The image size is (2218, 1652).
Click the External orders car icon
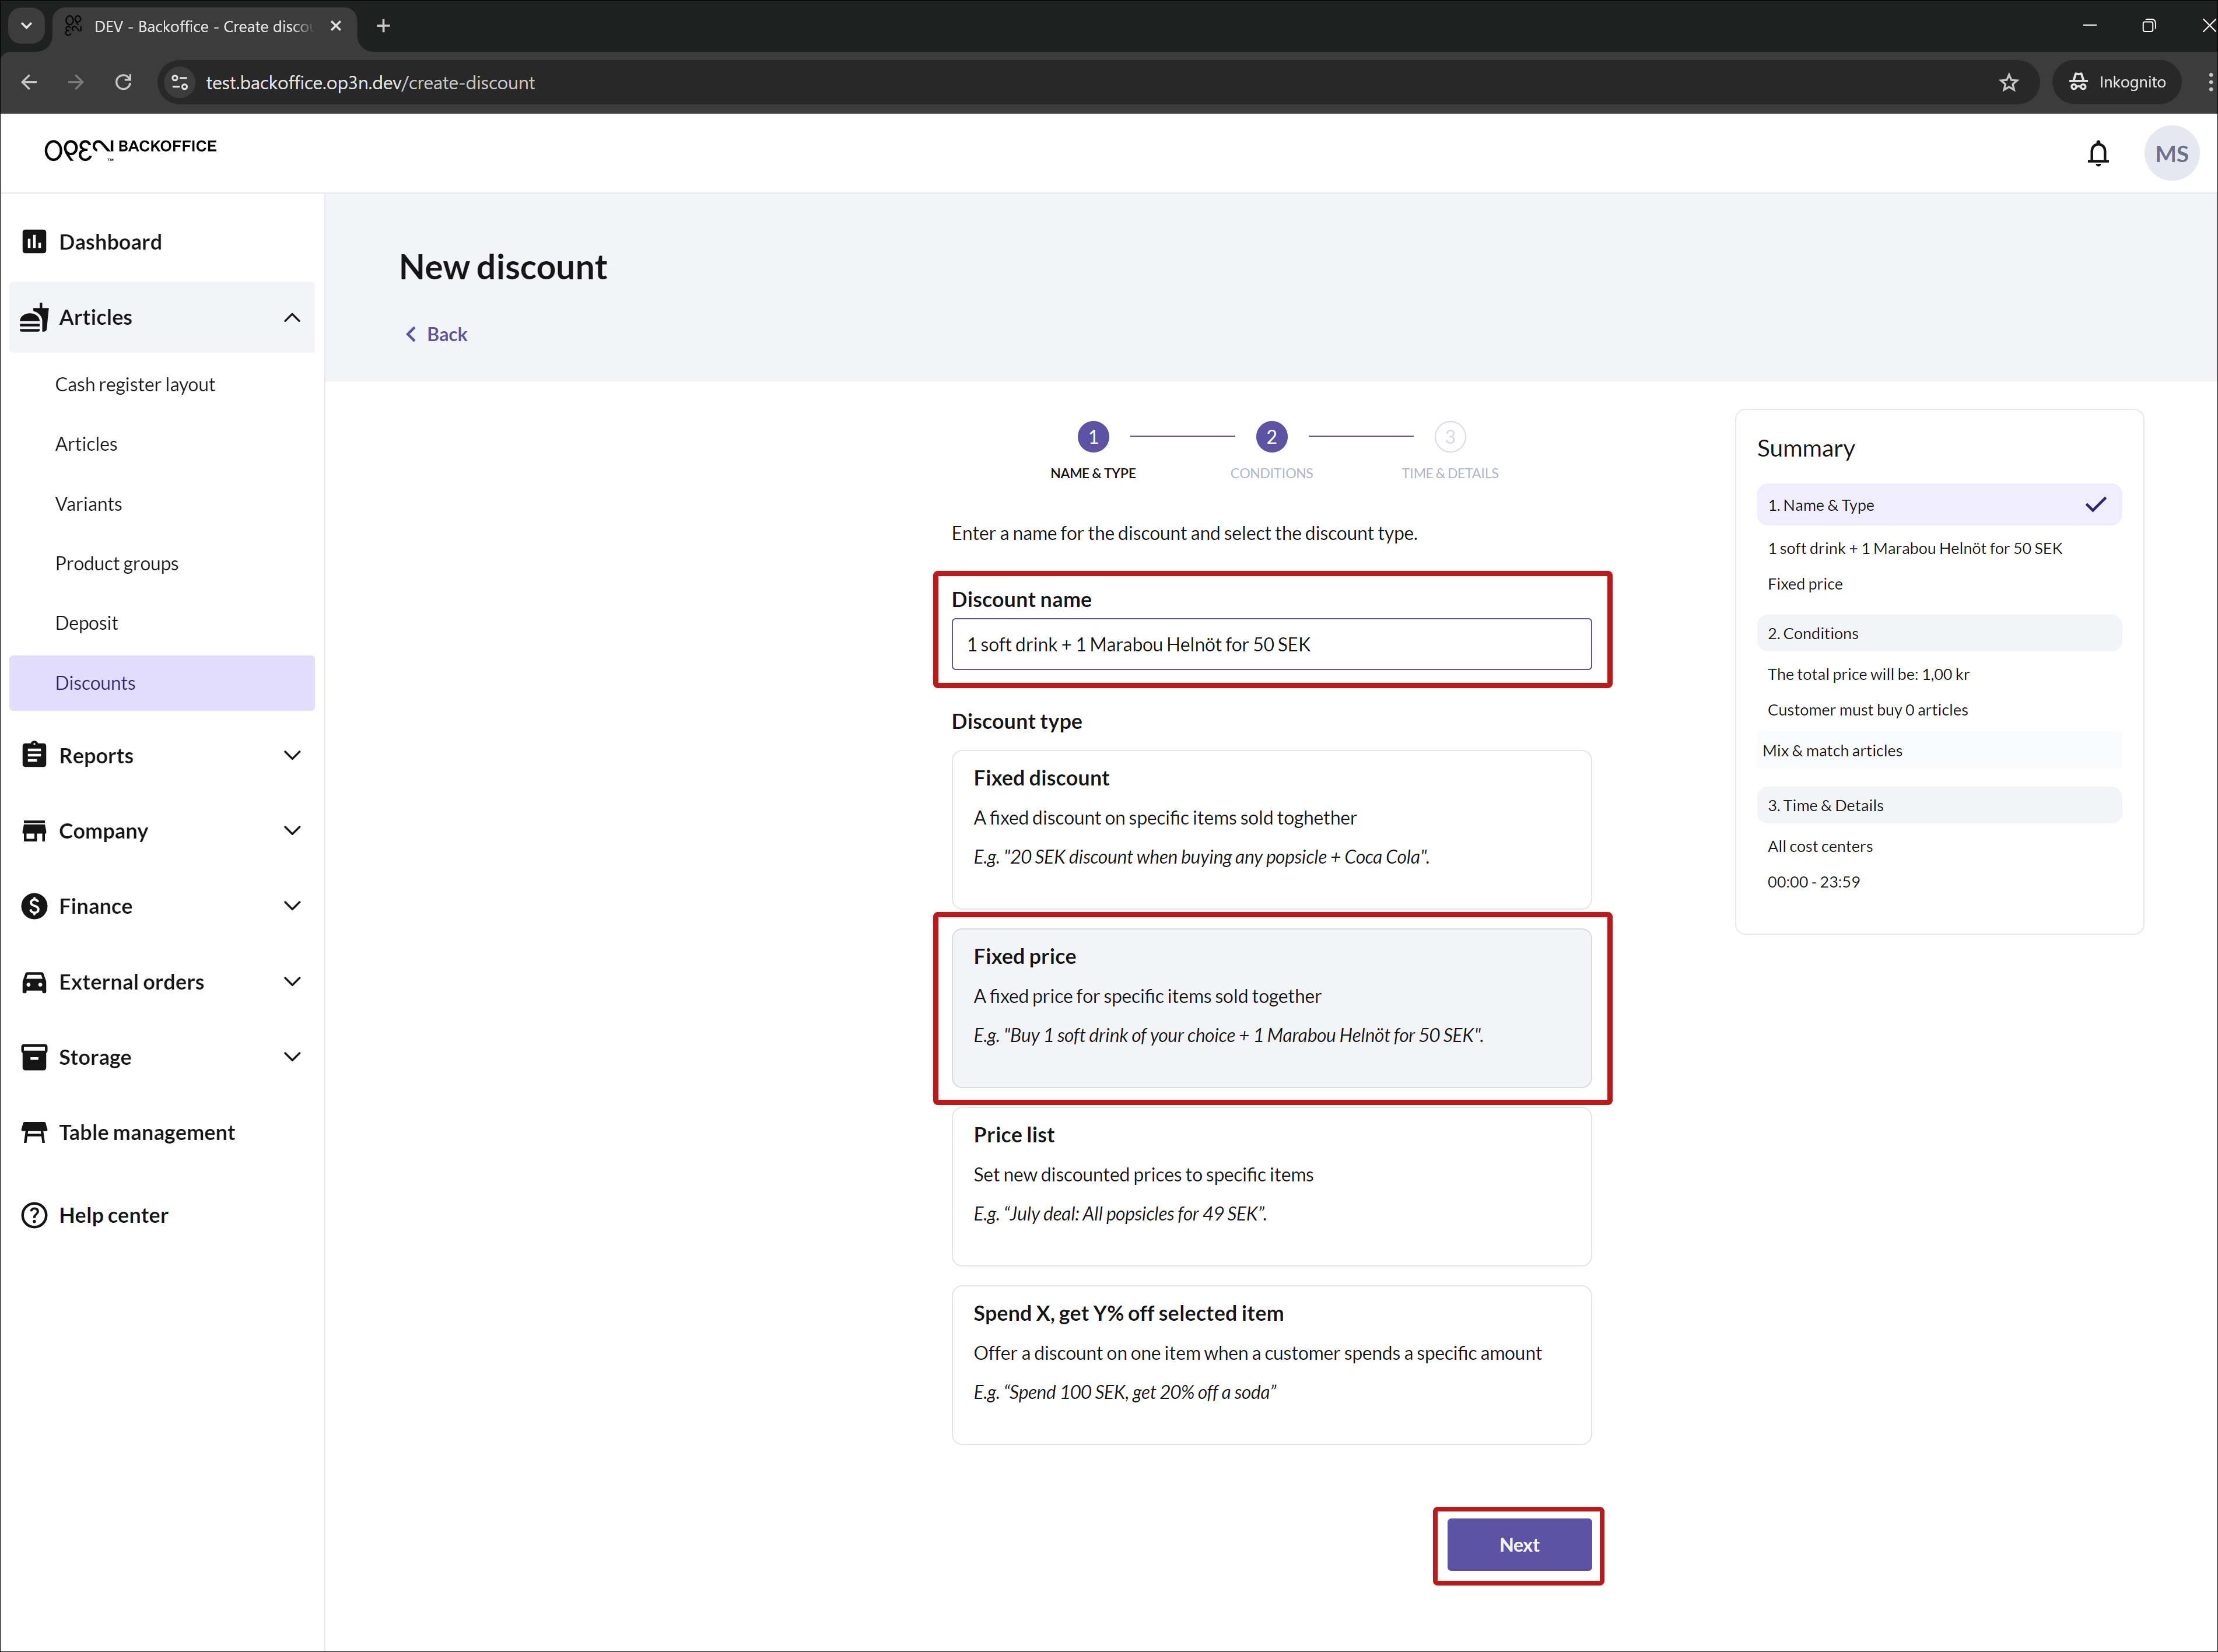34,982
